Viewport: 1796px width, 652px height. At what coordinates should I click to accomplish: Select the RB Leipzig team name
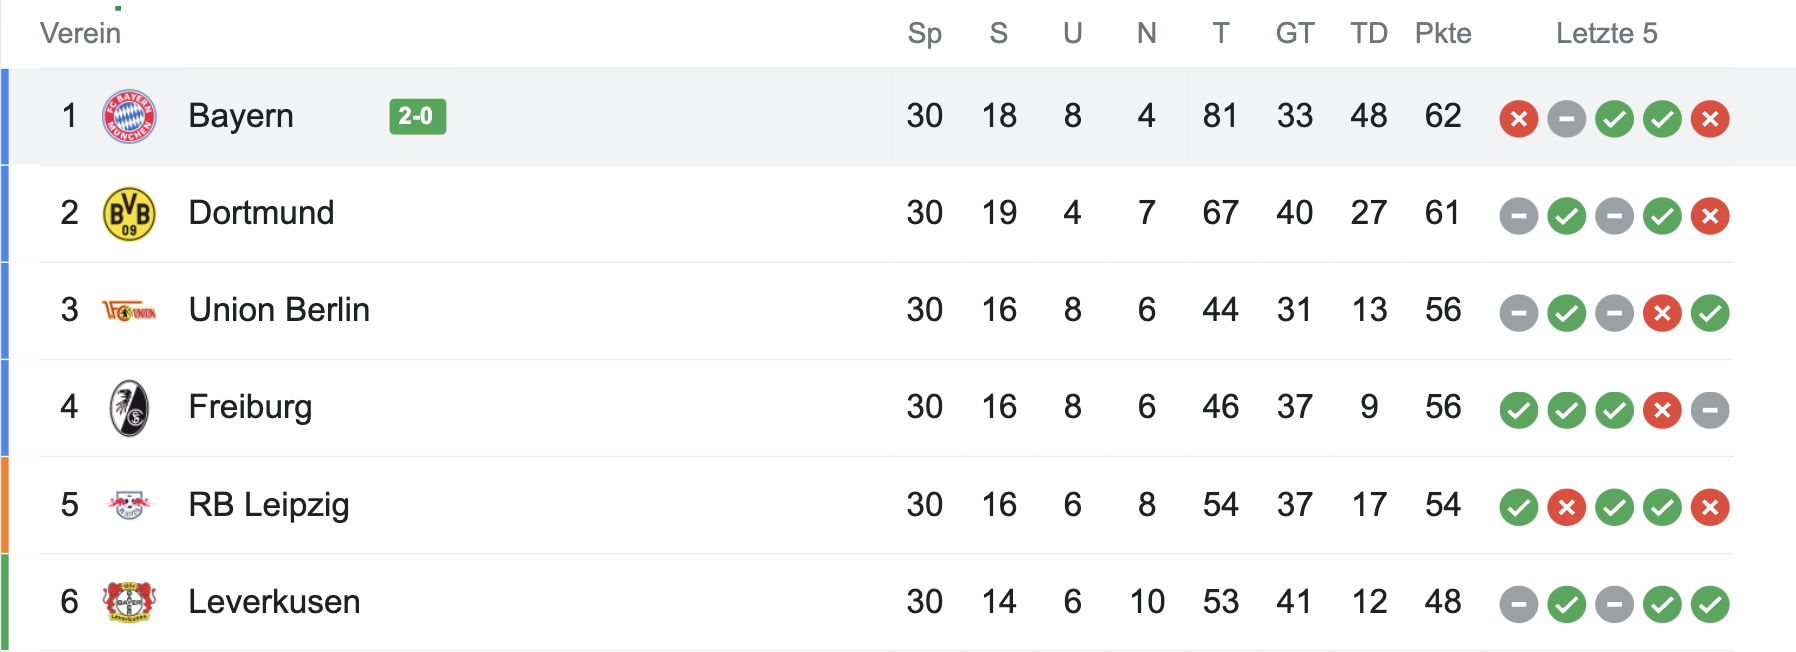pos(268,505)
